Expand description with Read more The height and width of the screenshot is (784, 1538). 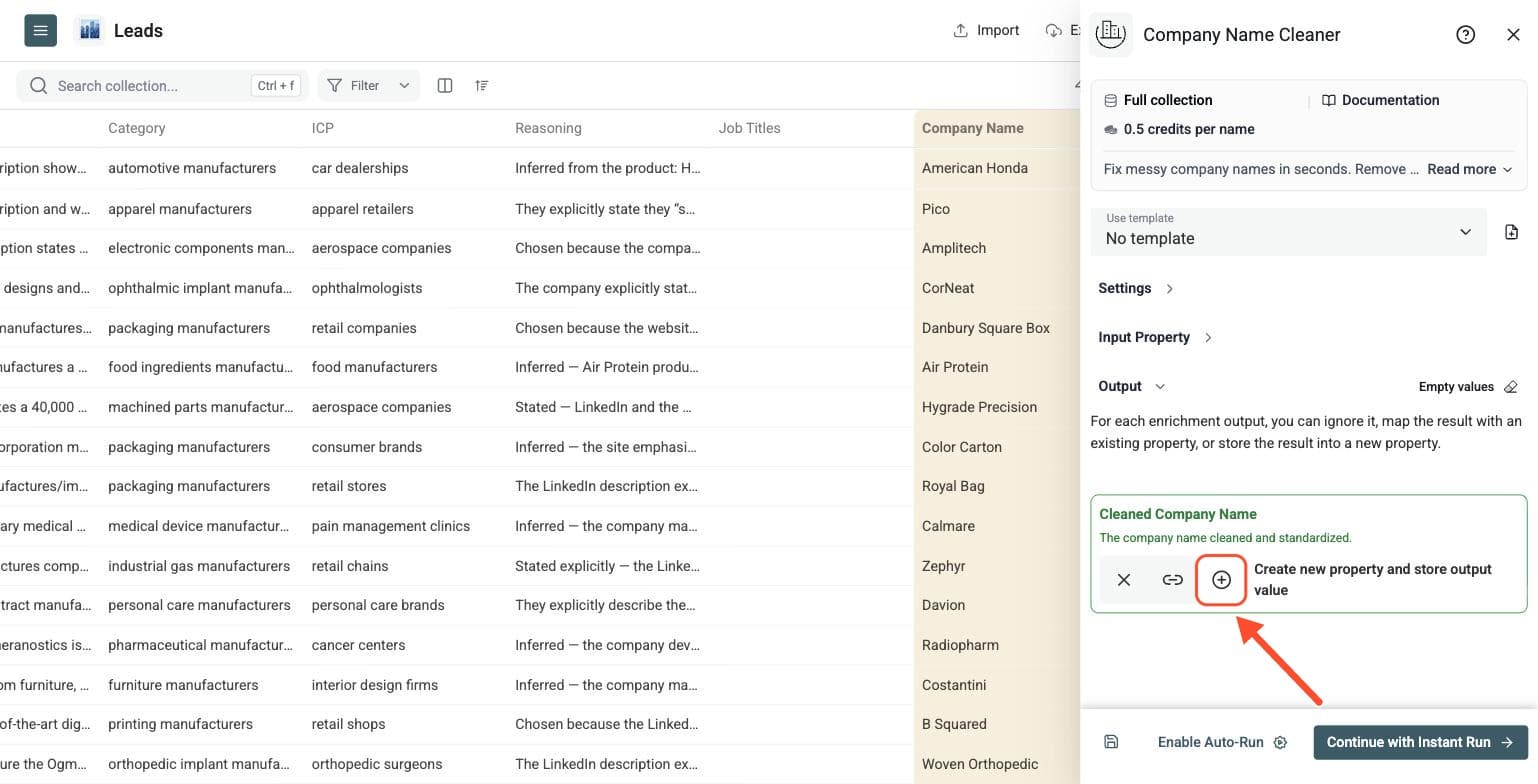[x=1470, y=170]
